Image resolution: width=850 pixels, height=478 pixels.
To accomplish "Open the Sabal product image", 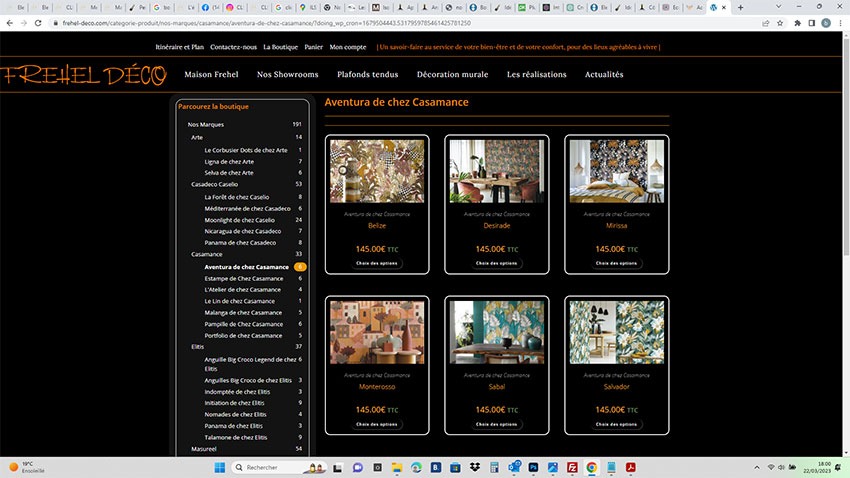I will click(x=497, y=332).
